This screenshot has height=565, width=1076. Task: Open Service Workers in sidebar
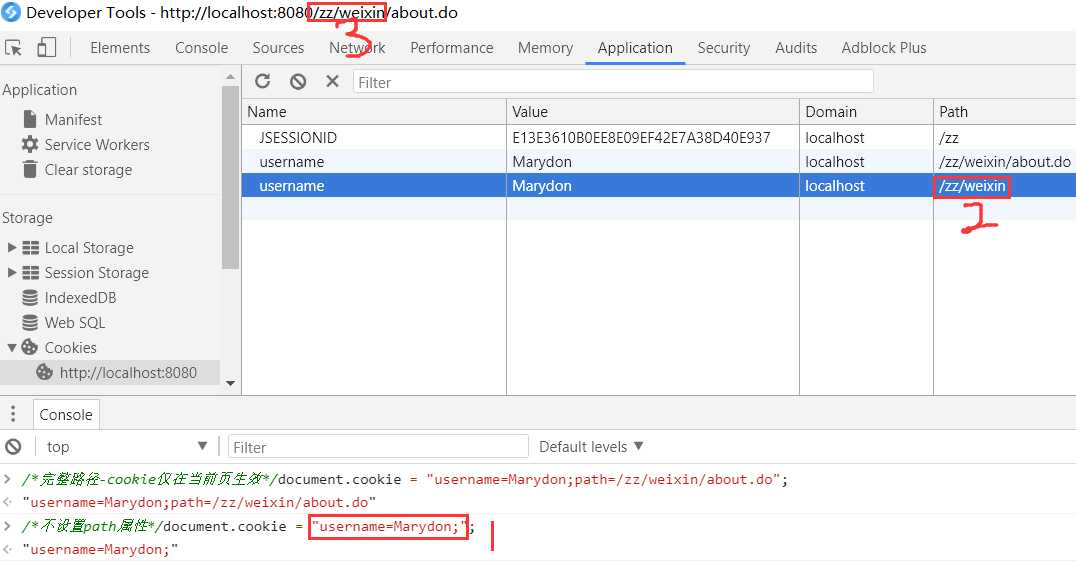tap(97, 144)
